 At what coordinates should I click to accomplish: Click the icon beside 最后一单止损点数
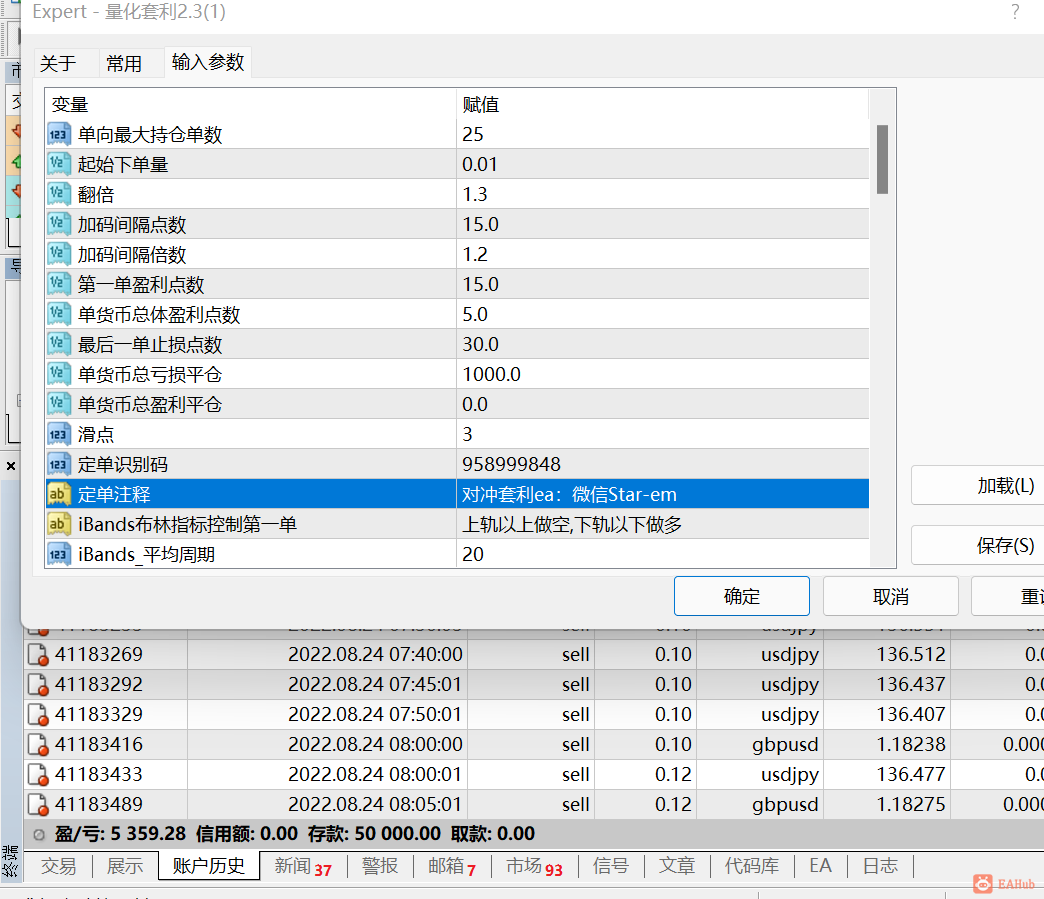59,344
